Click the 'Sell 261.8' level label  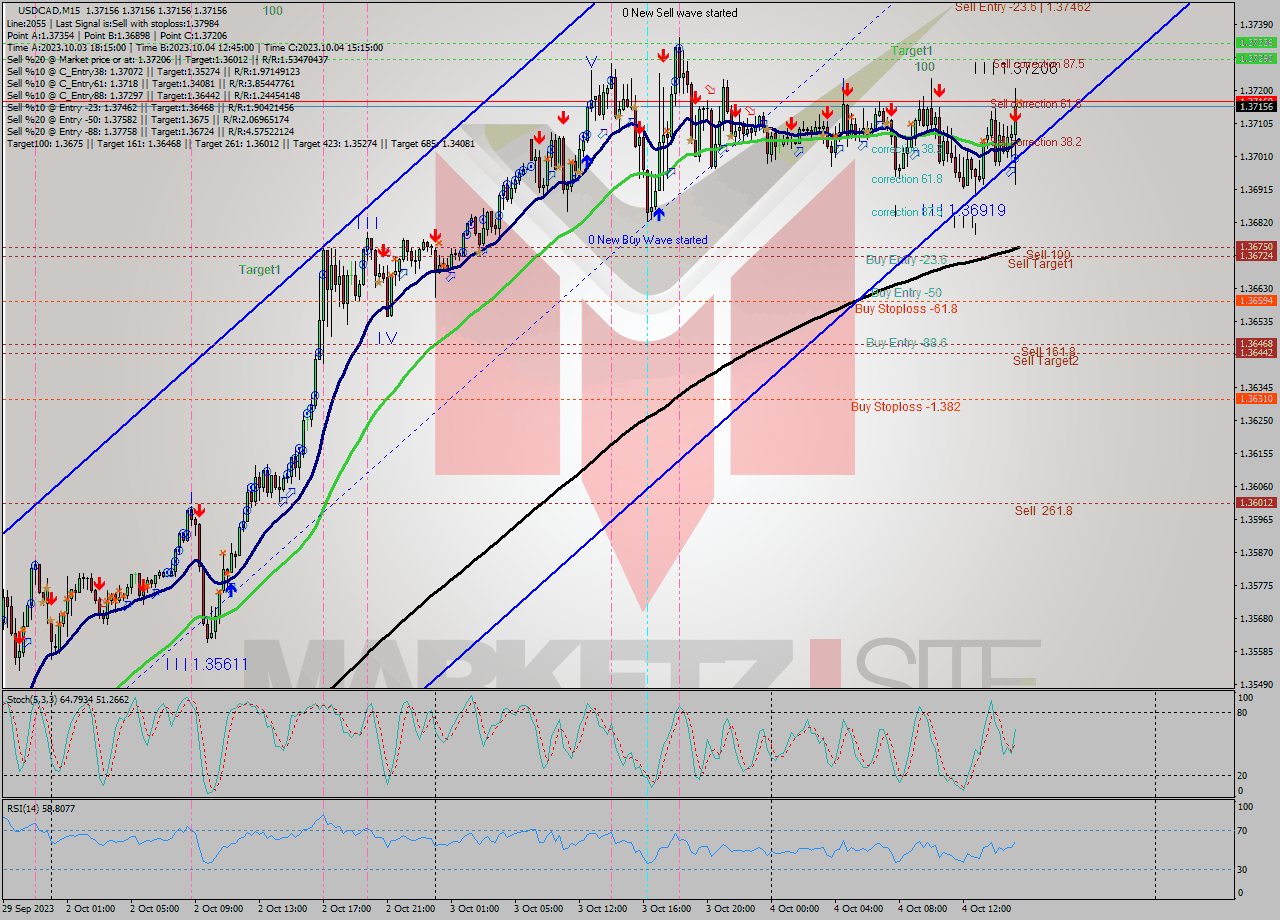pyautogui.click(x=1043, y=511)
